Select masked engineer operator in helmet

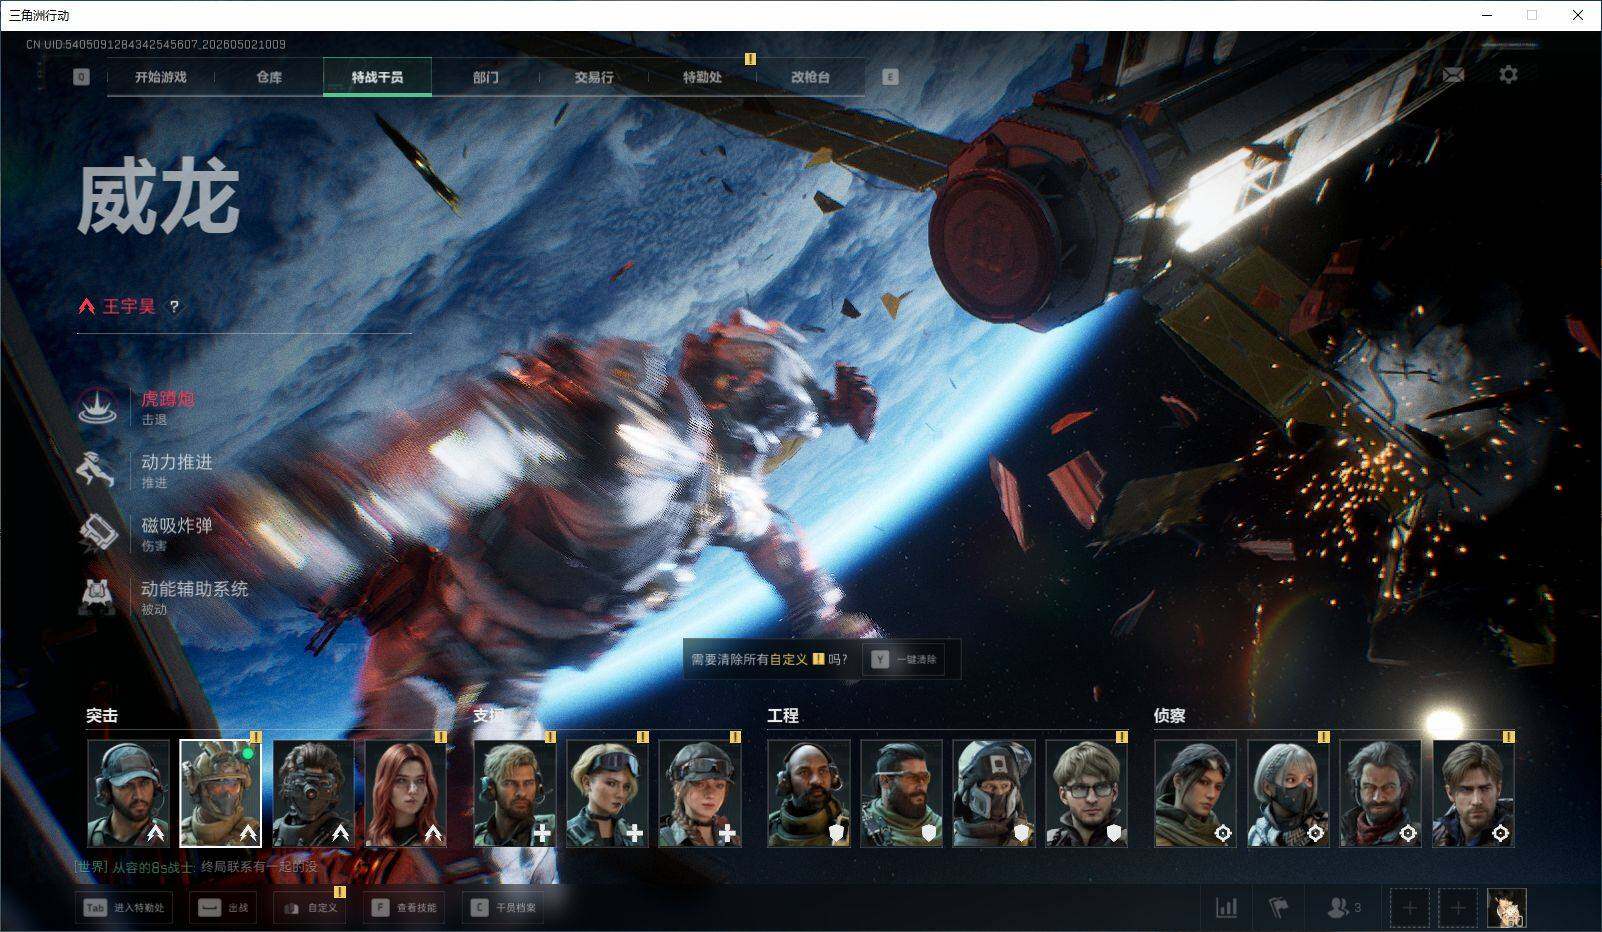coord(994,793)
